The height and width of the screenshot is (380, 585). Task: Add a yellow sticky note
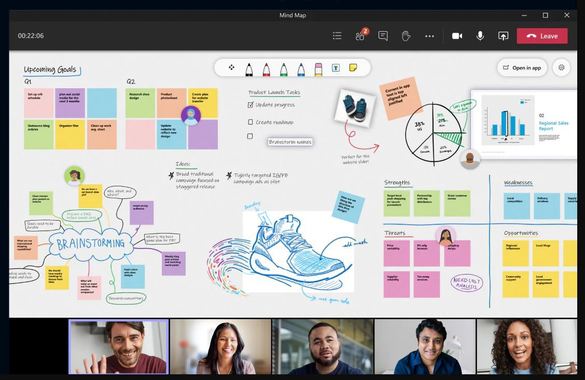(353, 67)
